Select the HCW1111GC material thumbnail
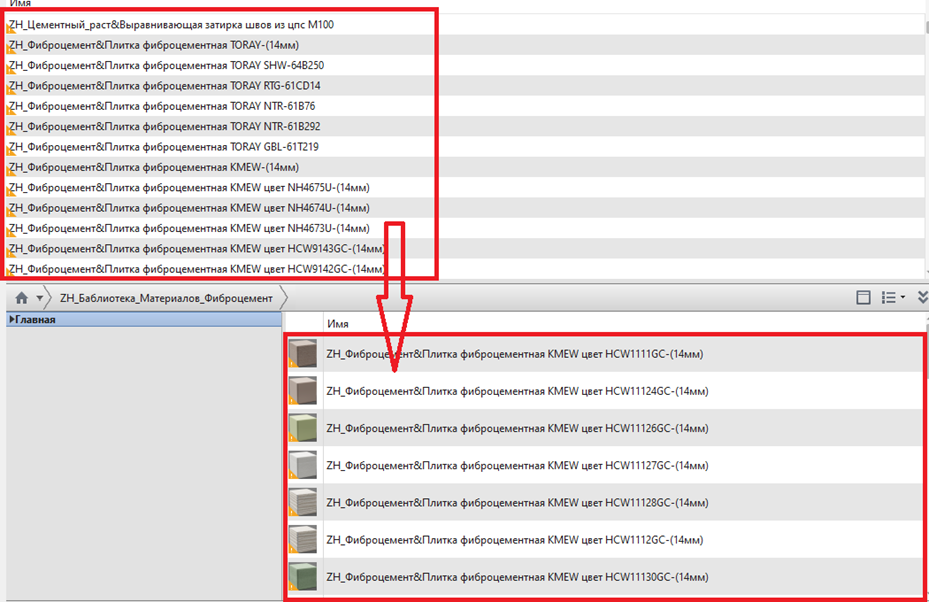Image resolution: width=929 pixels, height=602 pixels. (x=303, y=354)
